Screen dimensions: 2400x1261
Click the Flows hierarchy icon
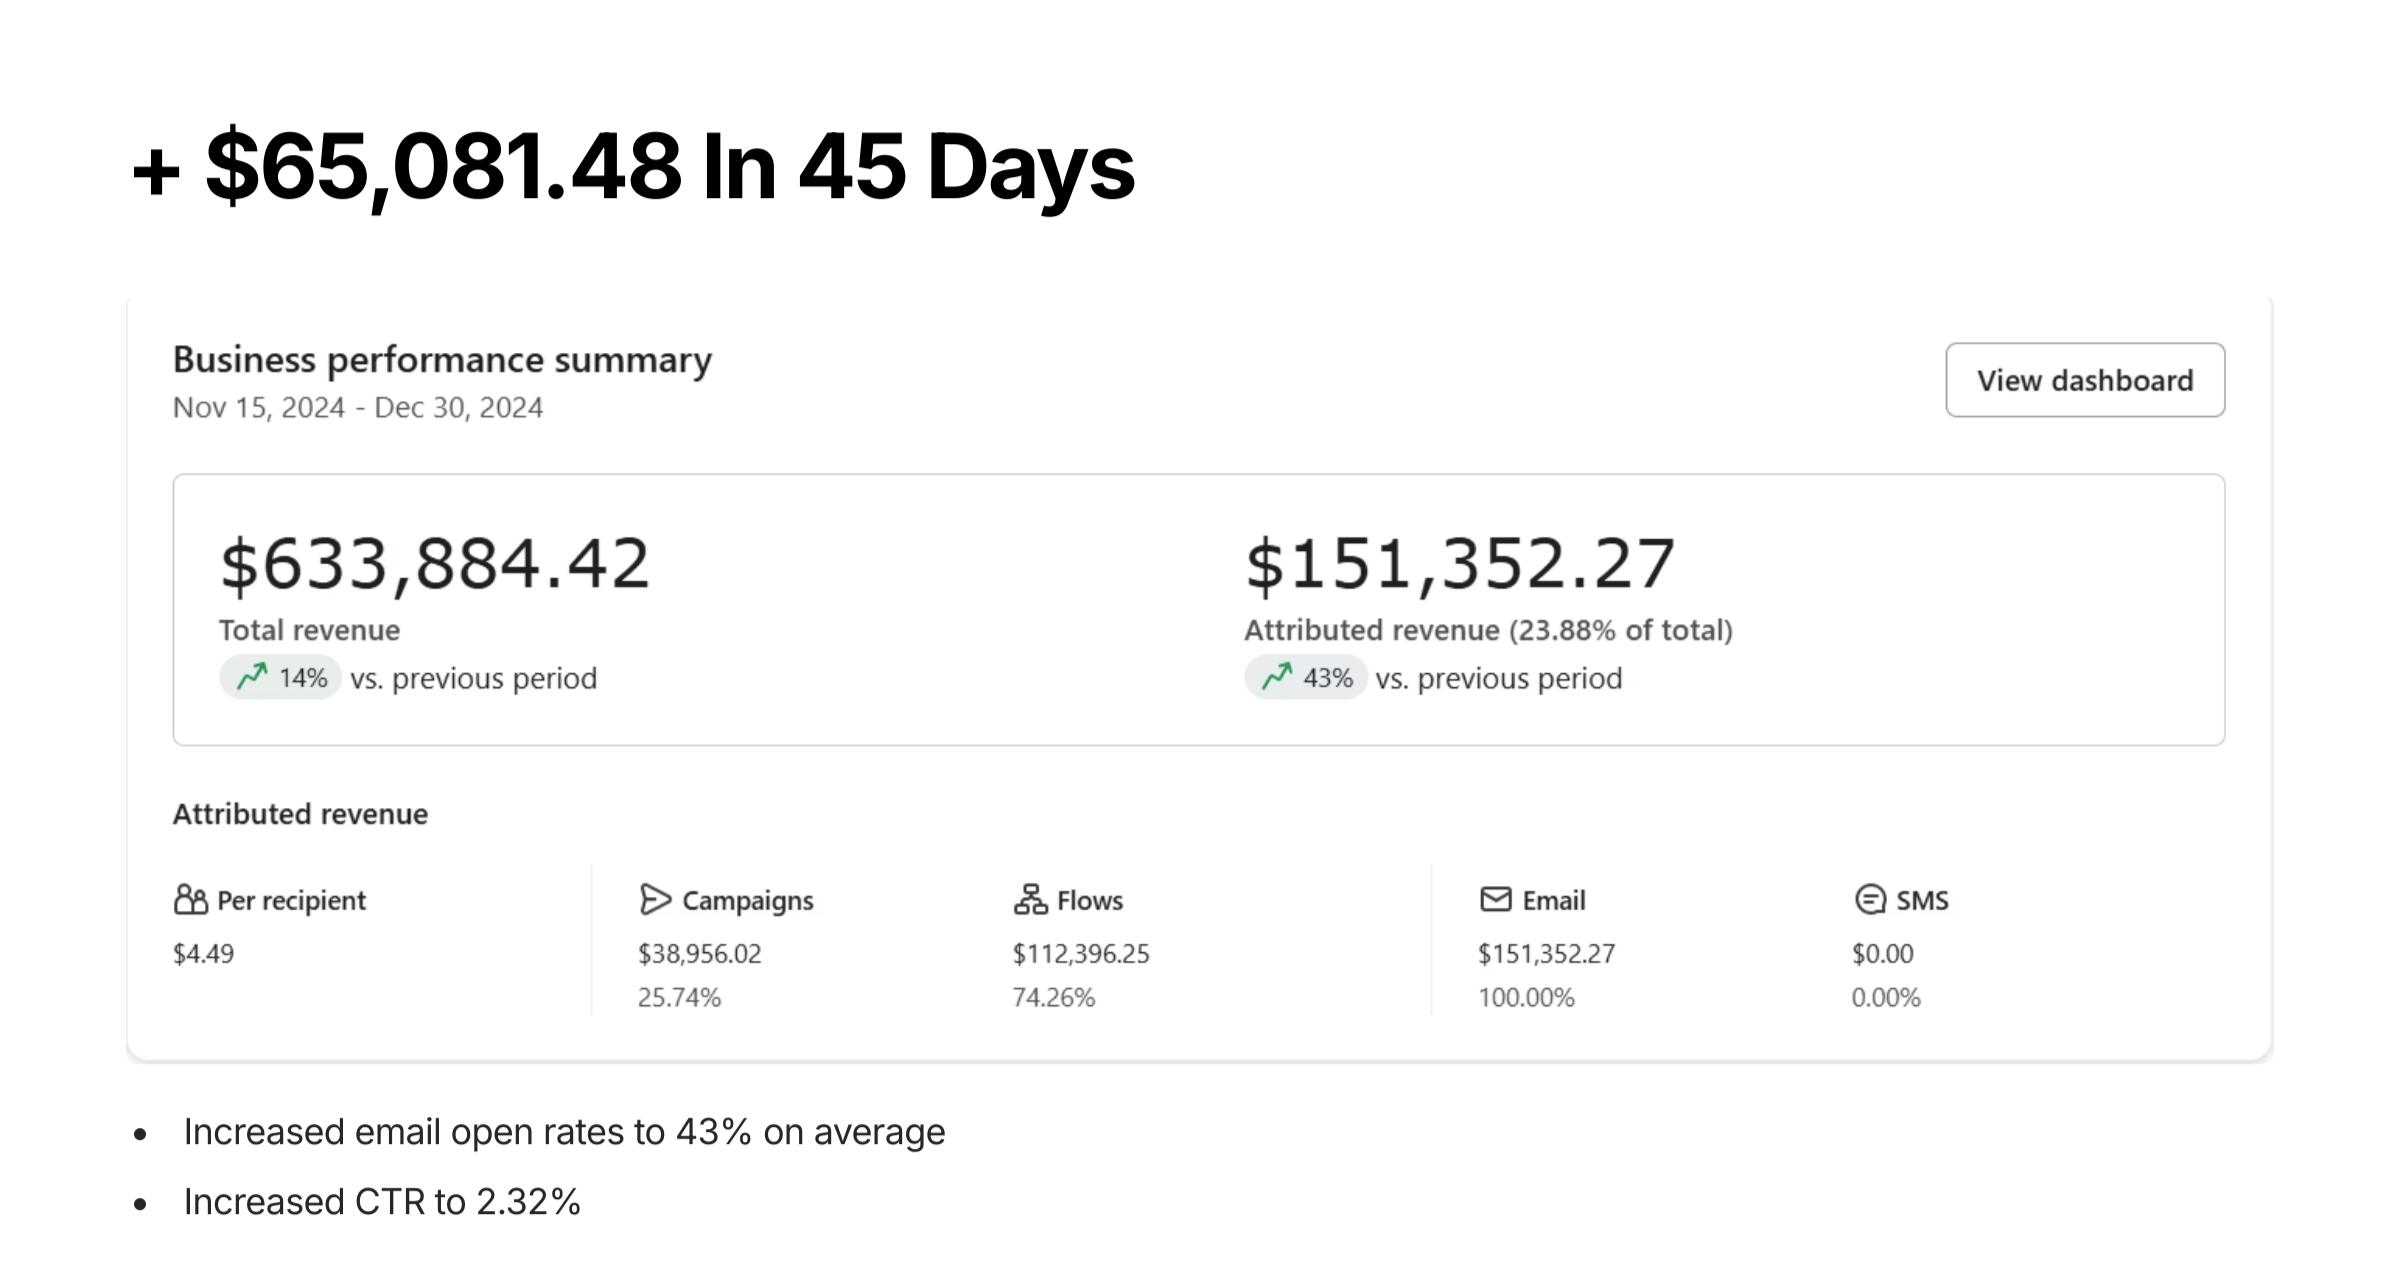click(1030, 899)
